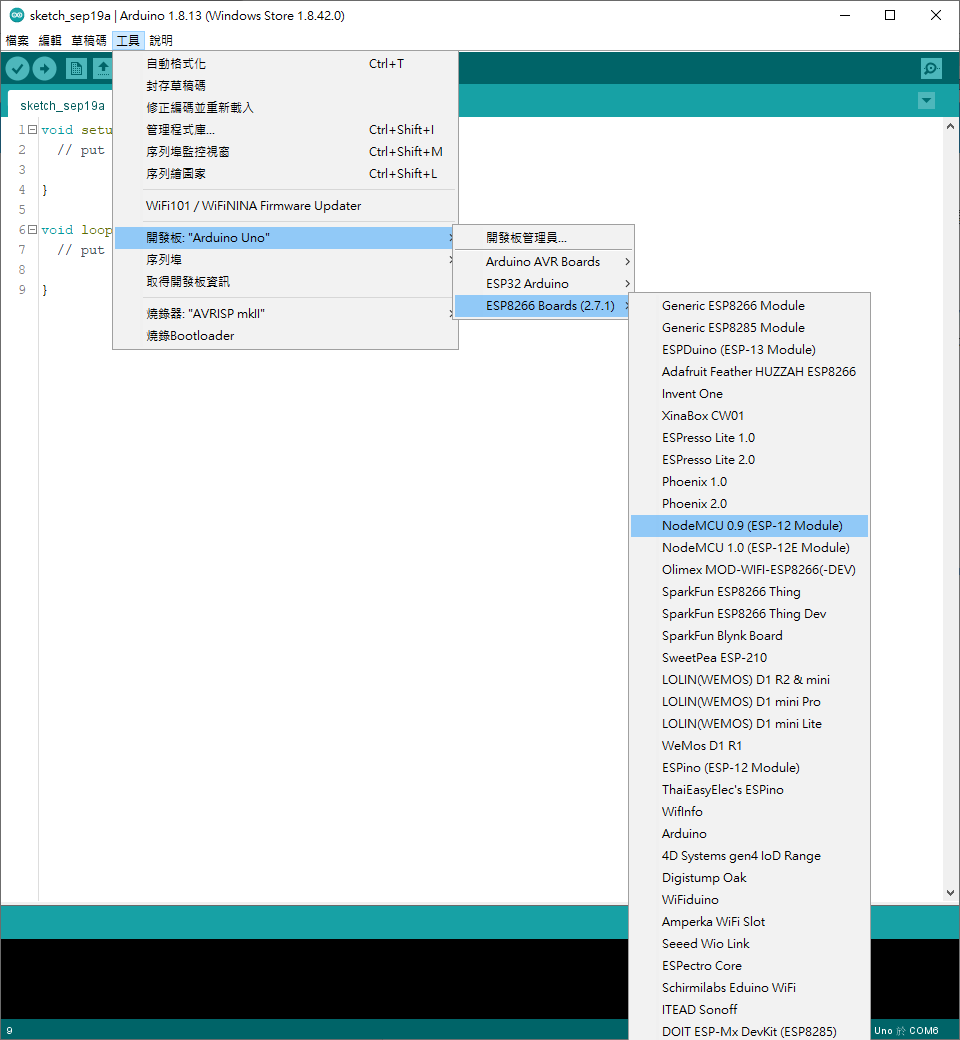Select WifInfo board
Screen dimensions: 960x1040
click(x=749, y=812)
